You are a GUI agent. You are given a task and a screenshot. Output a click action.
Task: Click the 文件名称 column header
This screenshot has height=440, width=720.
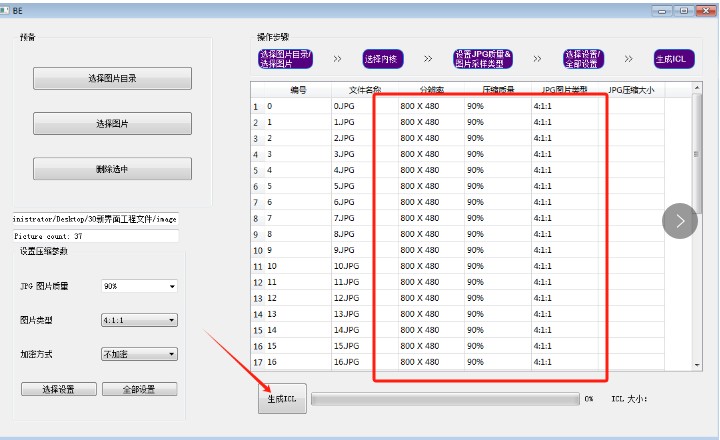(365, 90)
